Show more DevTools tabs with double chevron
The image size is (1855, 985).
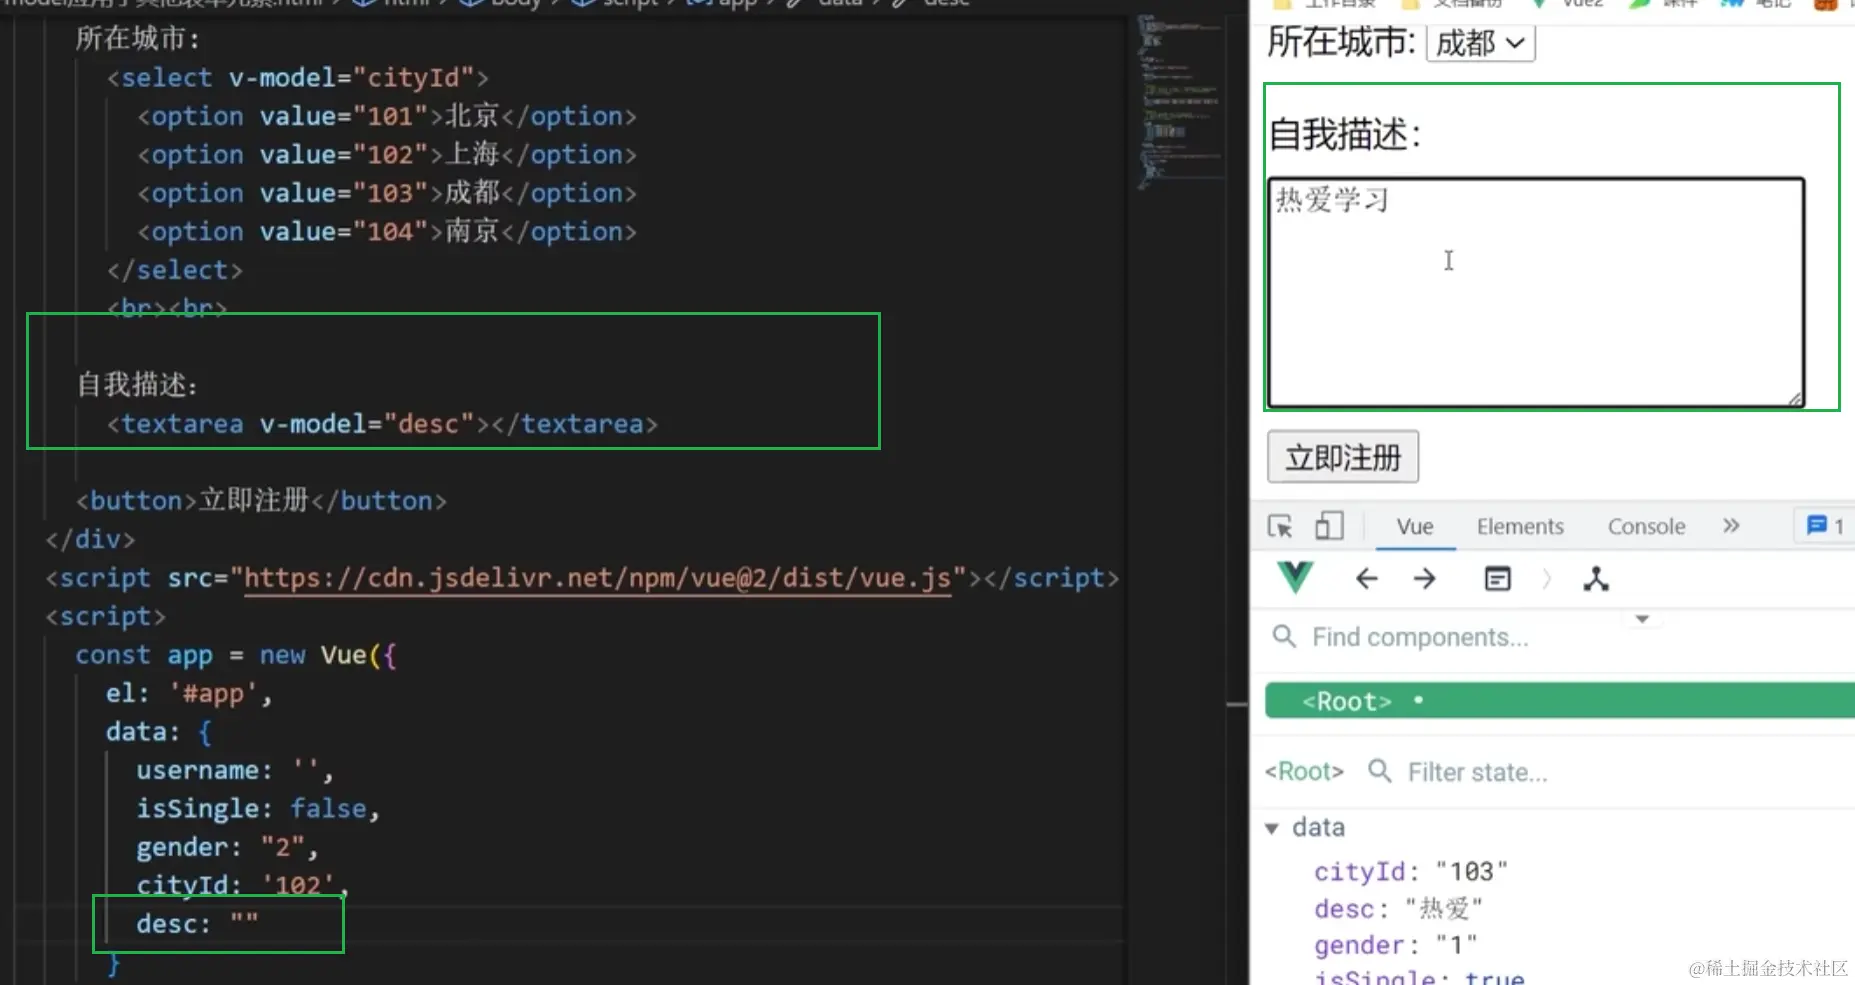pos(1731,526)
